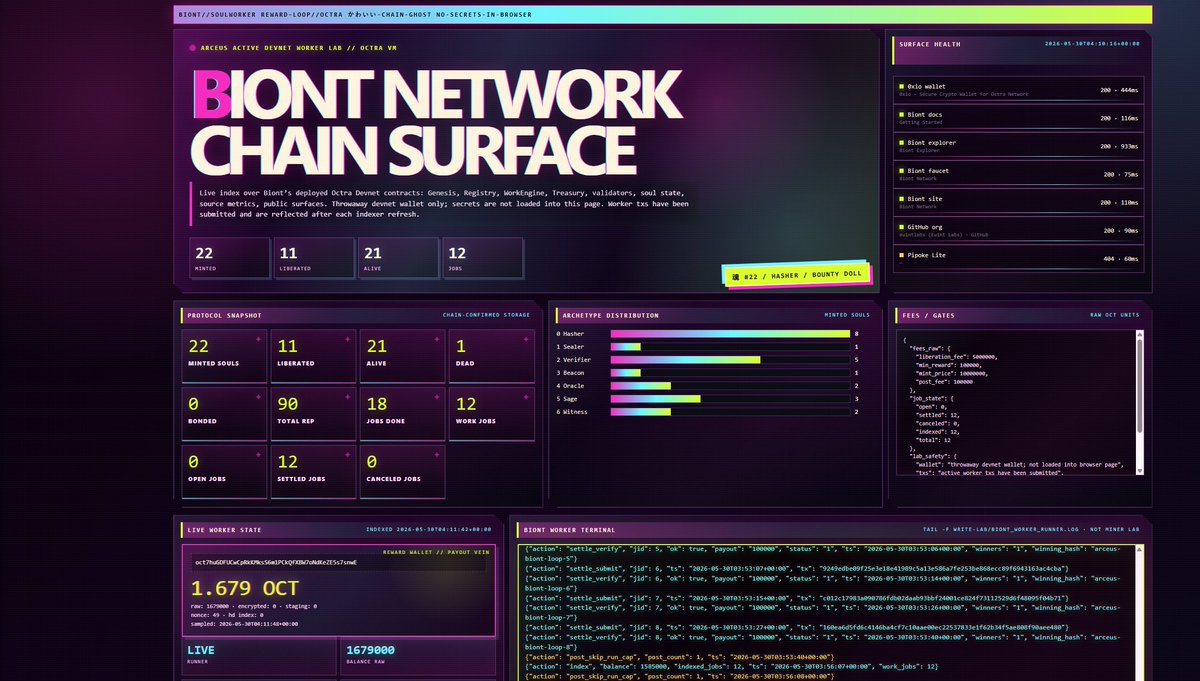The width and height of the screenshot is (1200, 681).
Task: Click the Verifier distribution bar
Action: point(685,359)
